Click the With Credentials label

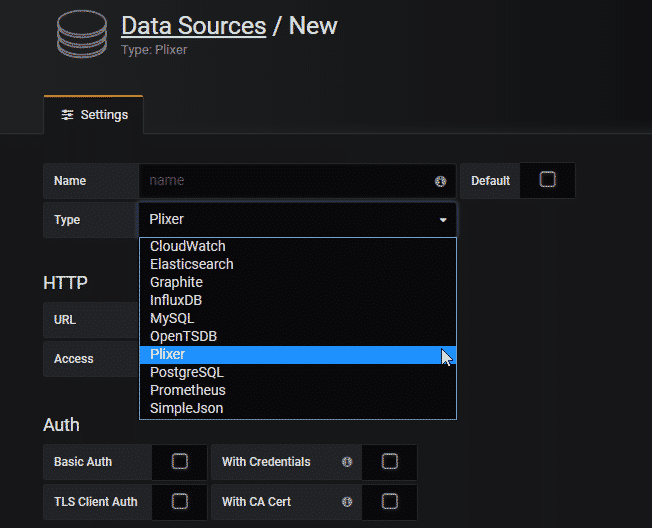266,462
